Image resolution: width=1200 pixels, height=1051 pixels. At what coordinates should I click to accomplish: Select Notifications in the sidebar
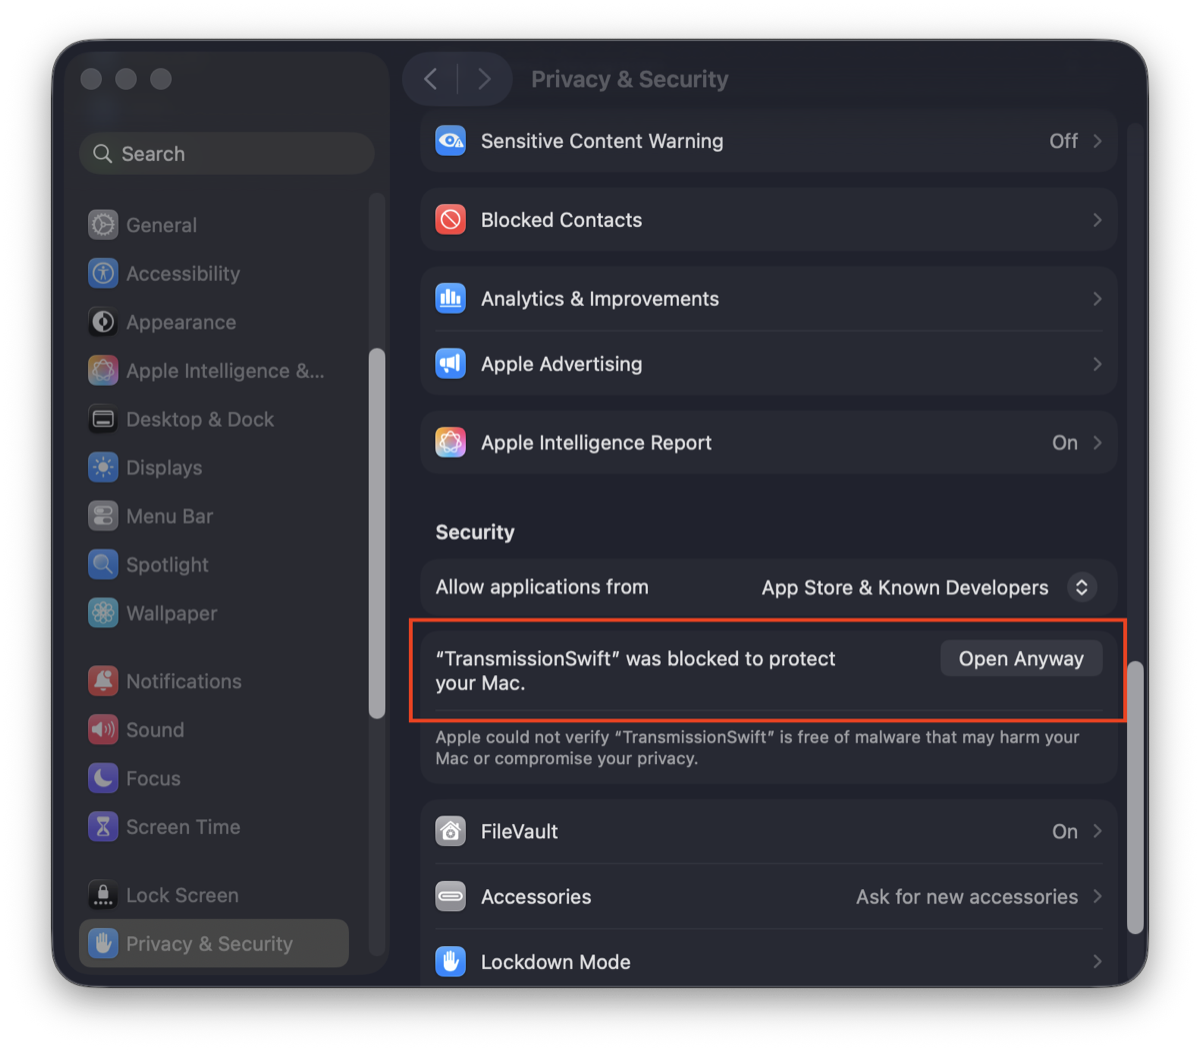(x=214, y=681)
